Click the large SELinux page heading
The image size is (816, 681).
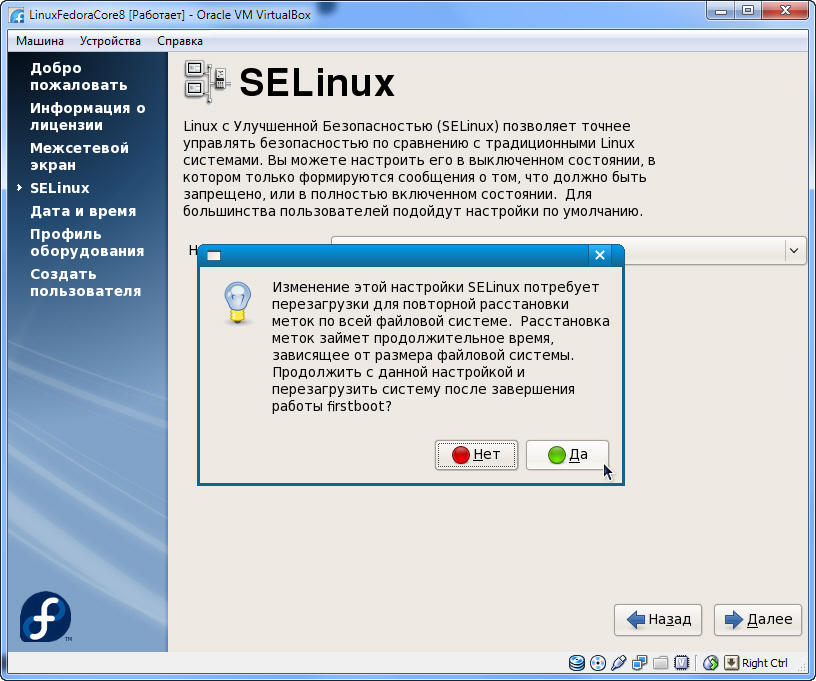click(317, 82)
